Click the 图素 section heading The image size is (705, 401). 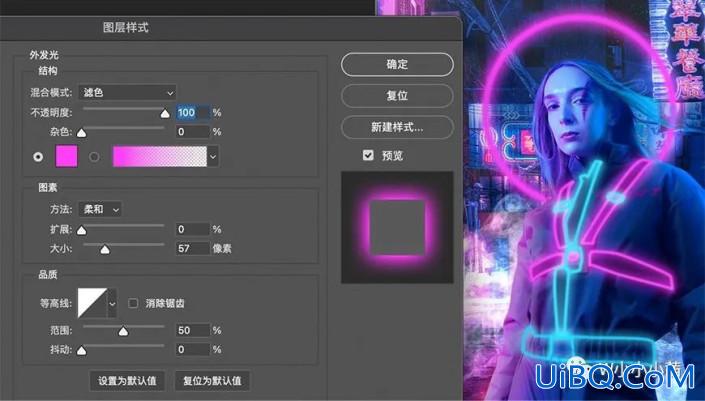point(48,187)
